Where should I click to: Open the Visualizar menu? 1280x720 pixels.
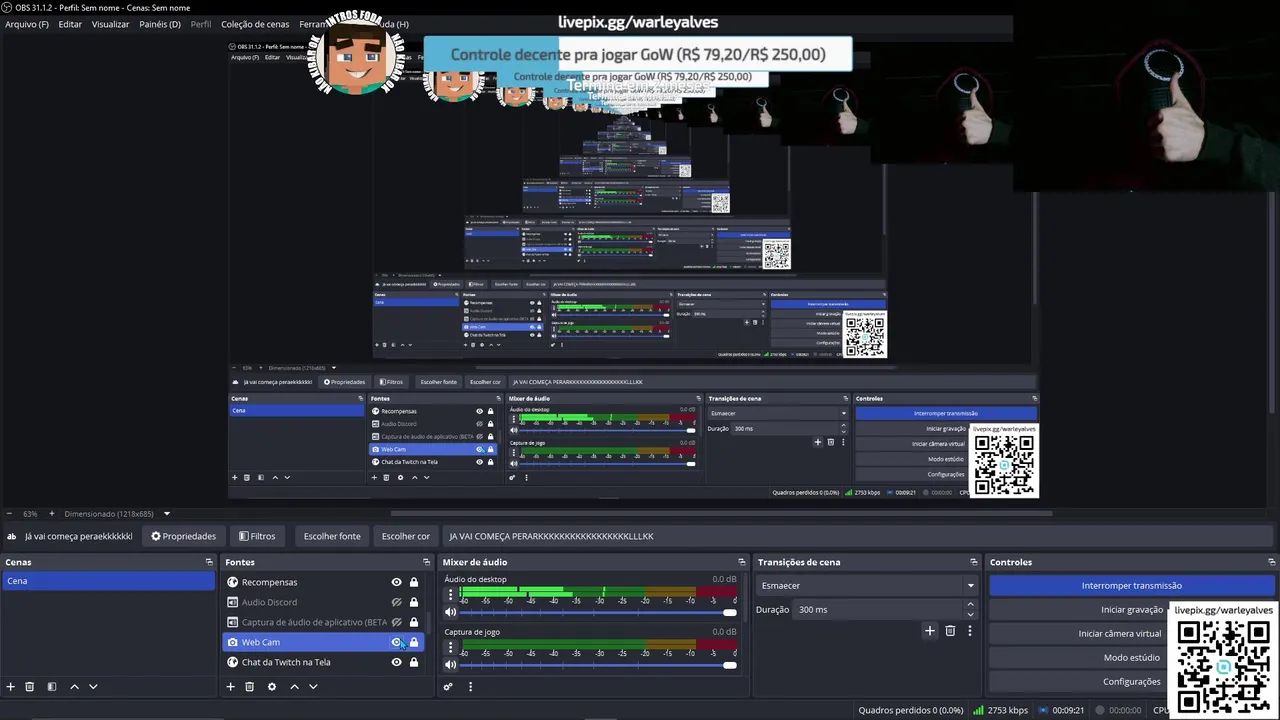(110, 24)
